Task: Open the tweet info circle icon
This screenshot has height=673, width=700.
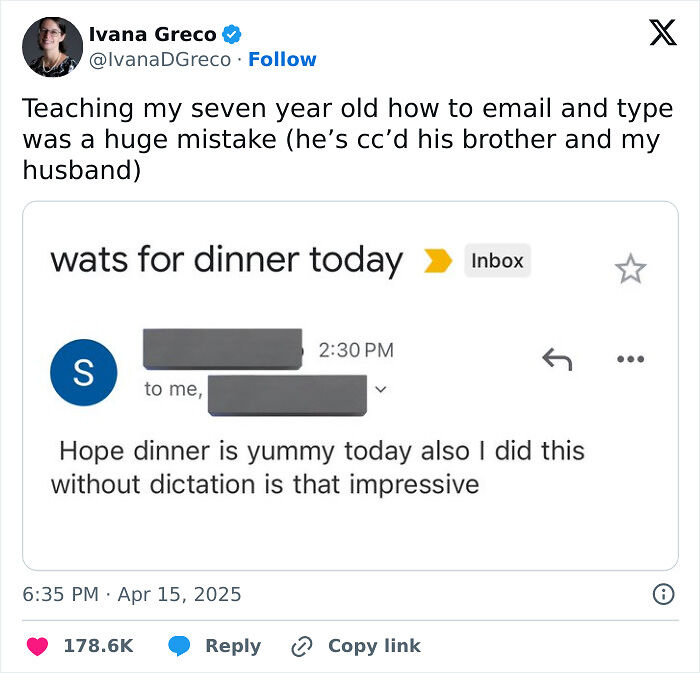Action: click(x=662, y=595)
